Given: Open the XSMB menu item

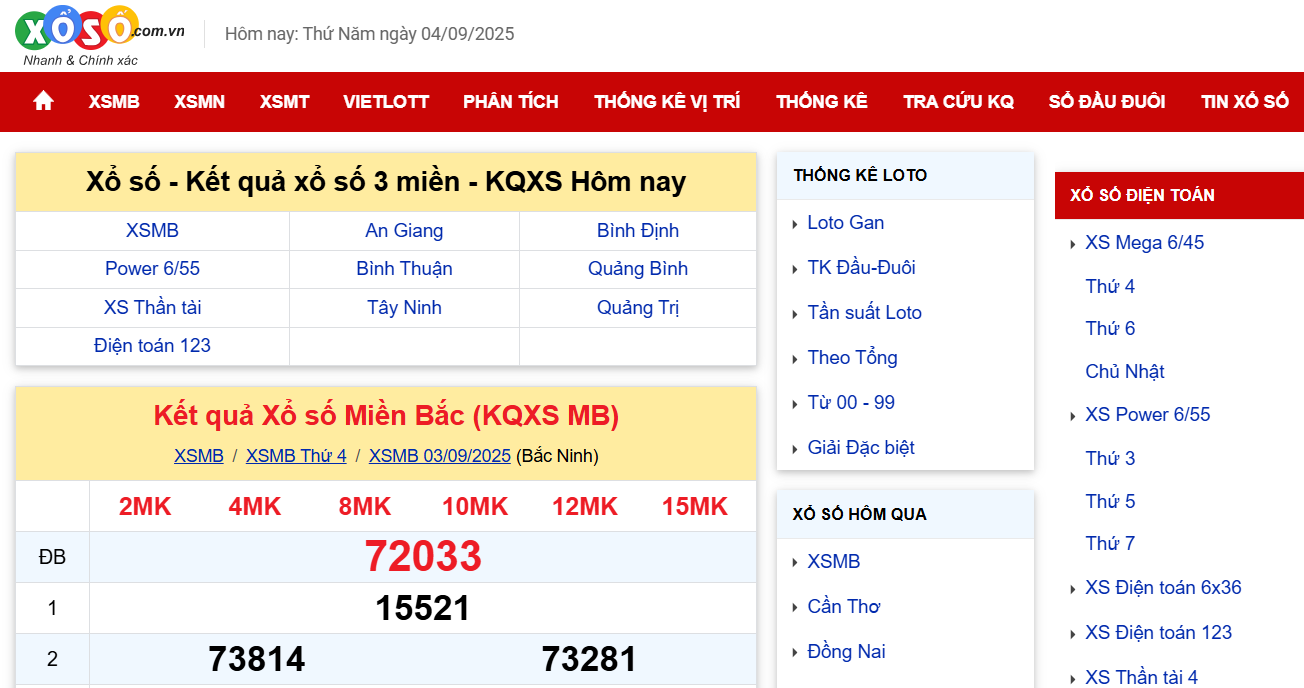Looking at the screenshot, I should (113, 101).
